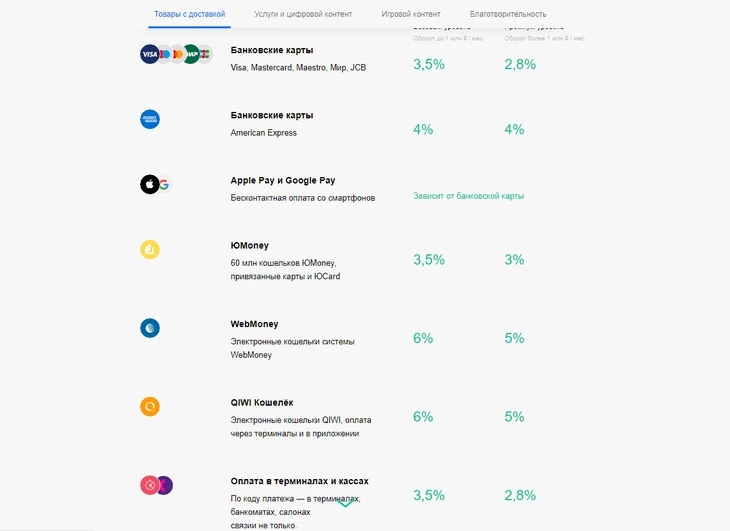Click the orange QIWI Кошелёк icon

pyautogui.click(x=150, y=406)
